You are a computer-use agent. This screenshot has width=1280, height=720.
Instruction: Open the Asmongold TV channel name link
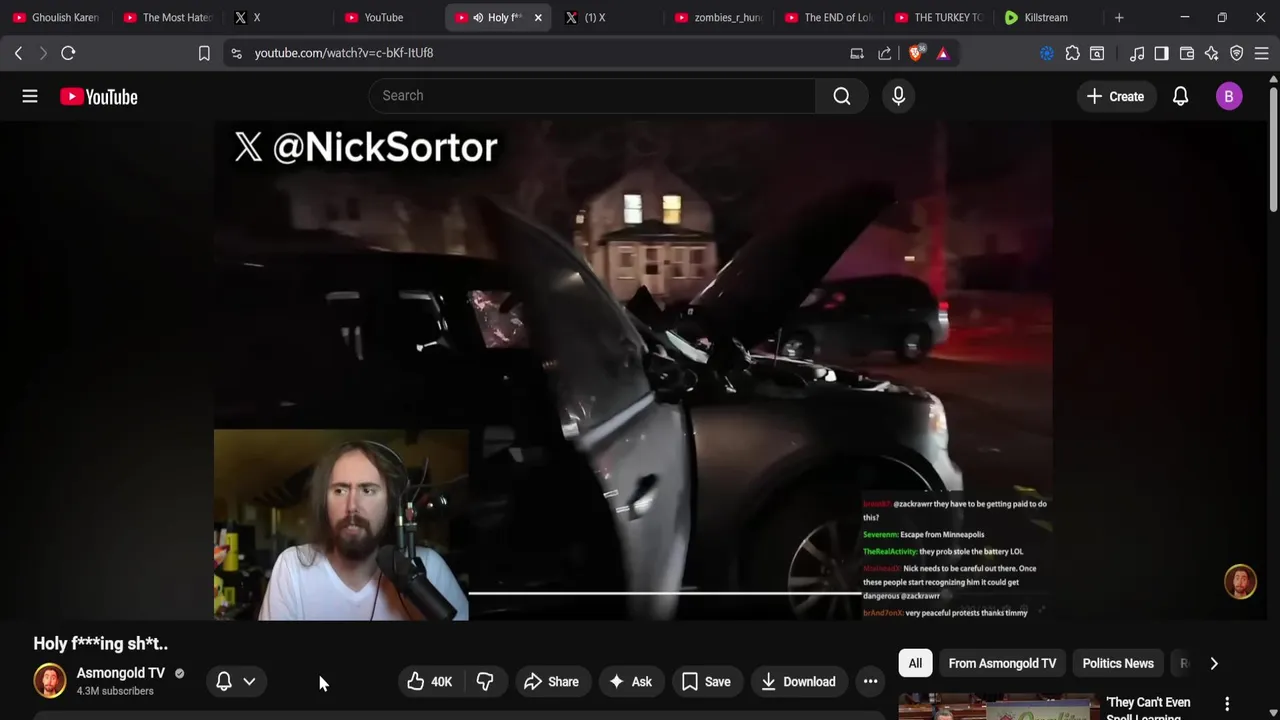121,673
